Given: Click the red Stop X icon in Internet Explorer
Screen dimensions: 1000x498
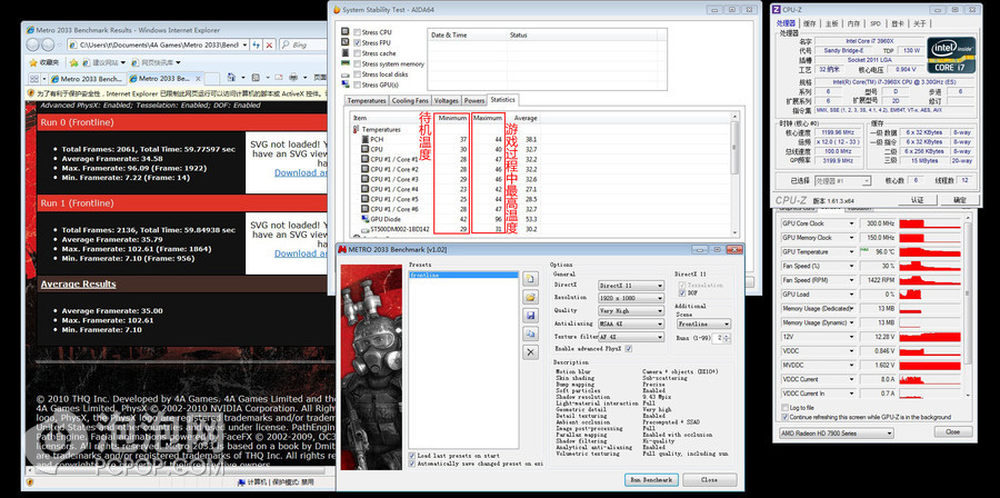Looking at the screenshot, I should point(270,45).
